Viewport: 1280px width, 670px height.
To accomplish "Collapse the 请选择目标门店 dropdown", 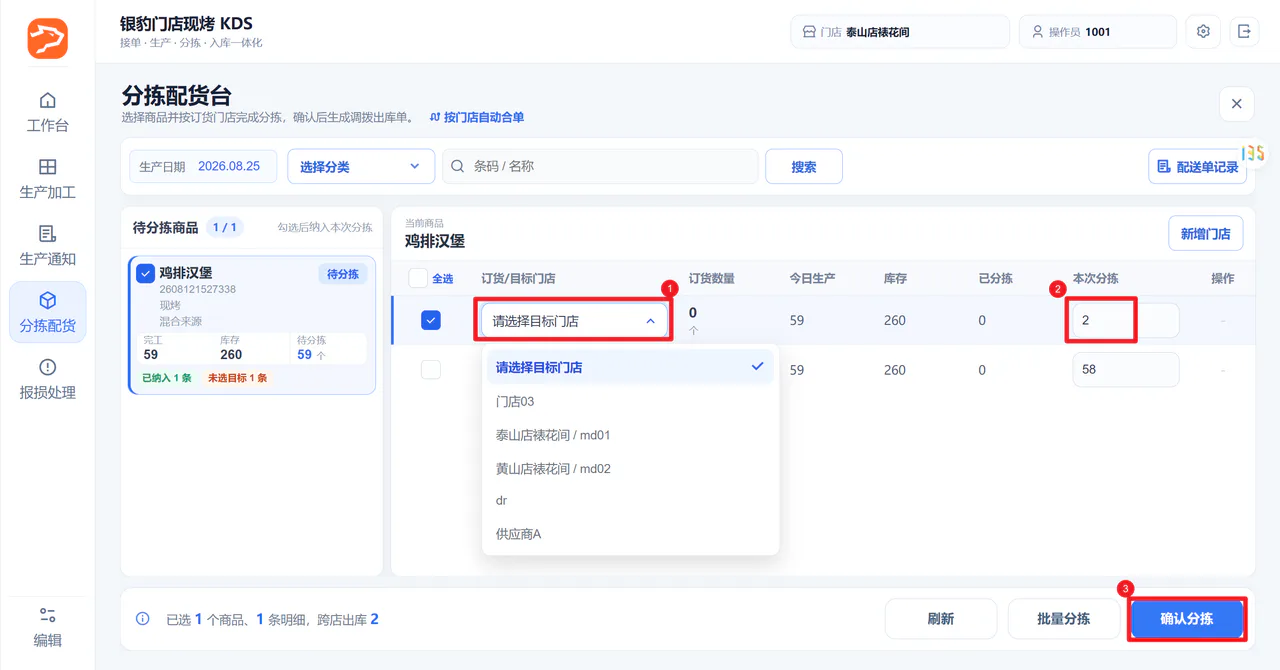I will tap(575, 321).
